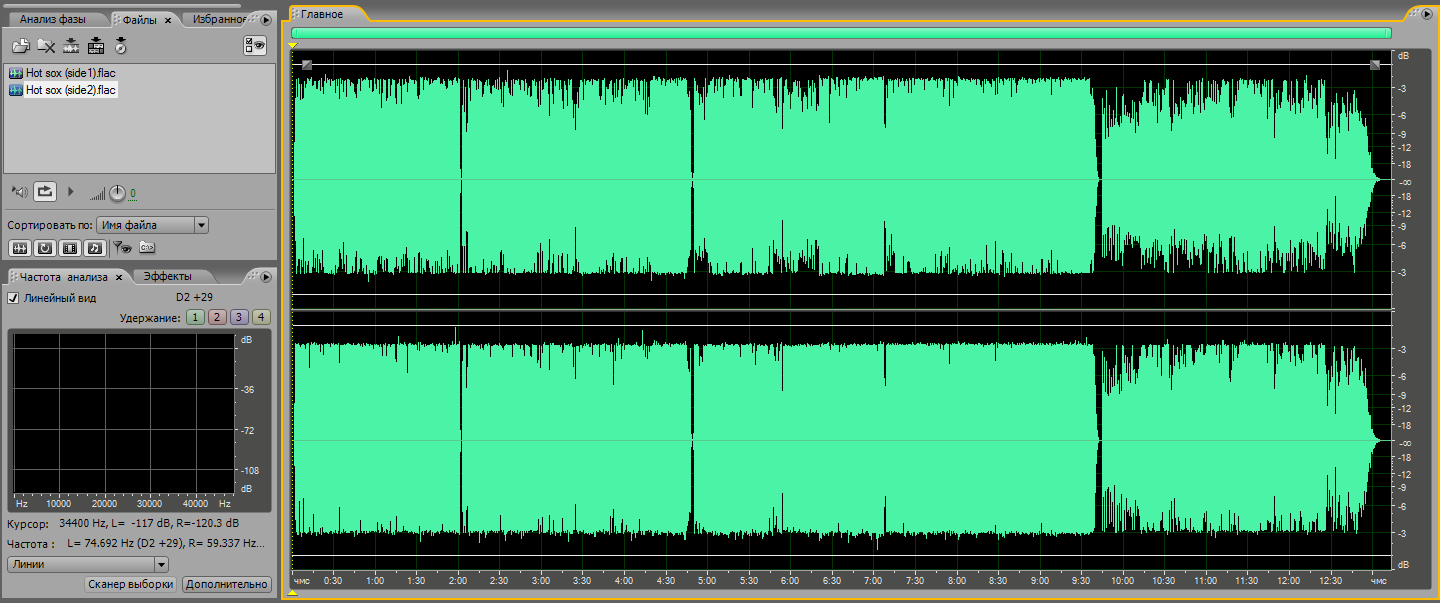
Task: Toggle the loop playback button
Action: [45, 191]
